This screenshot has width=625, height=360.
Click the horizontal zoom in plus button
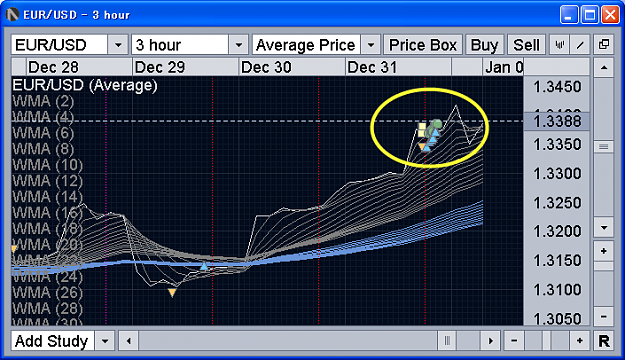(x=580, y=341)
